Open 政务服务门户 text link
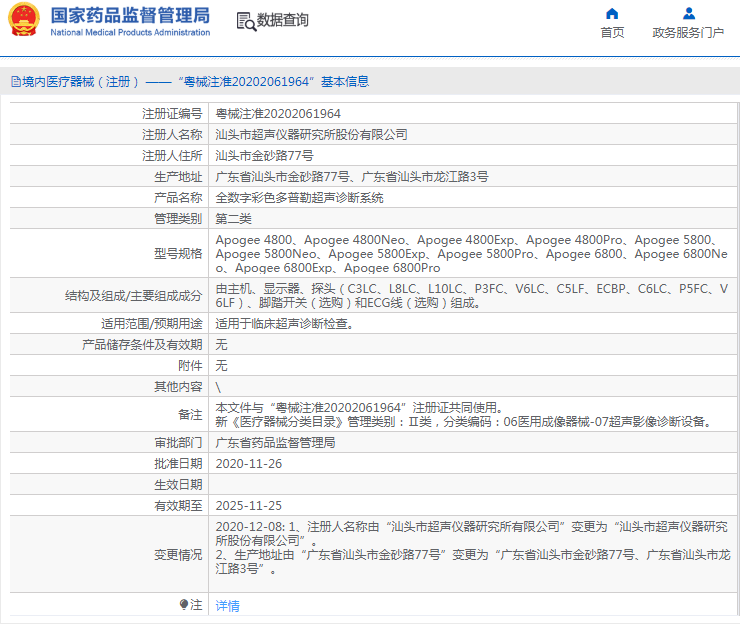 point(688,33)
